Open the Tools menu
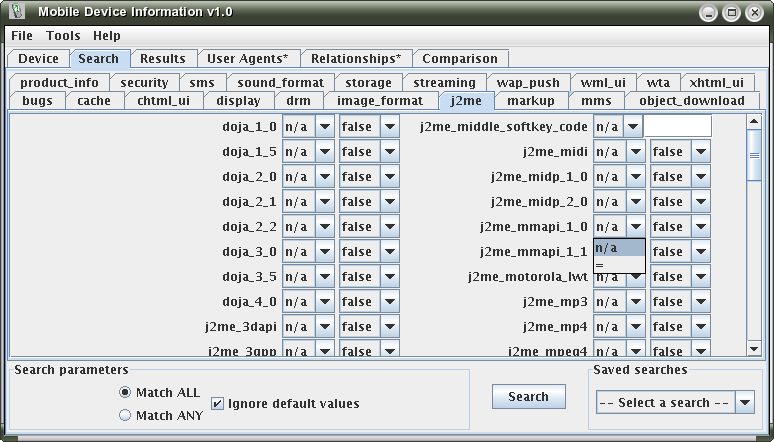 pos(63,35)
